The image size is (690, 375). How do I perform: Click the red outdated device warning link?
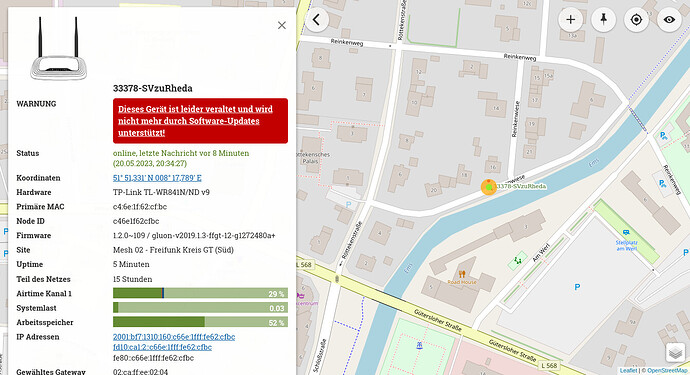click(x=200, y=121)
